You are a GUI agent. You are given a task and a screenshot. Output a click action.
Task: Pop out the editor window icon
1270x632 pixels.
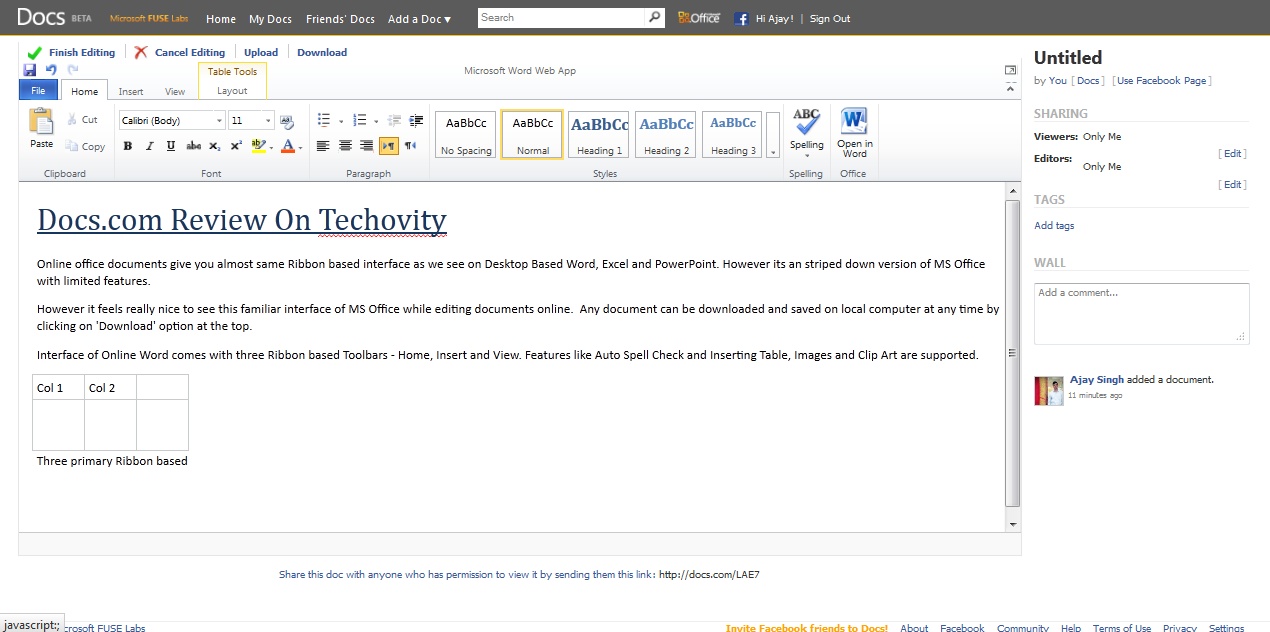click(x=1010, y=70)
